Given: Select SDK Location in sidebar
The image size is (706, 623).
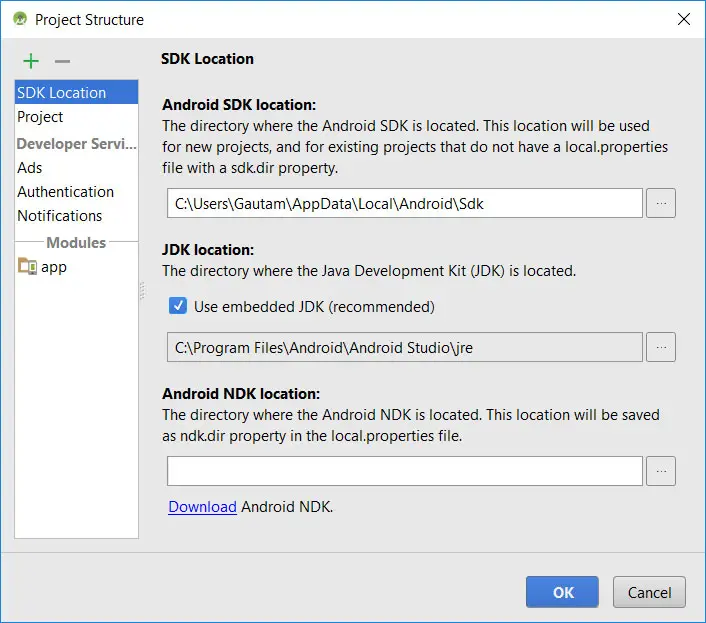Looking at the screenshot, I should [77, 92].
